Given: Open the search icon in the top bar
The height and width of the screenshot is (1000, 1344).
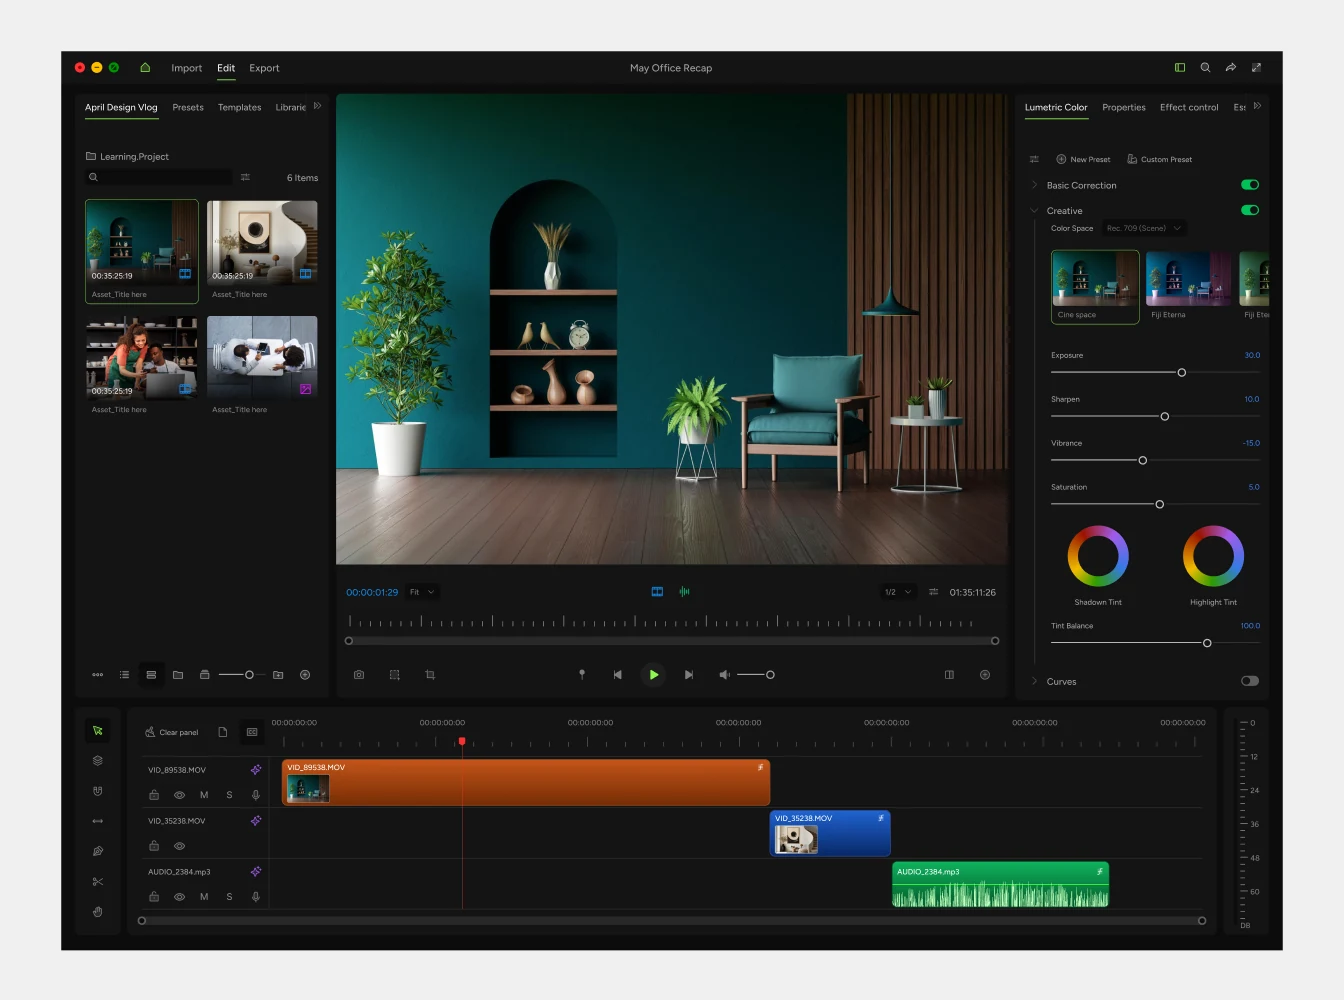Looking at the screenshot, I should [x=1205, y=68].
